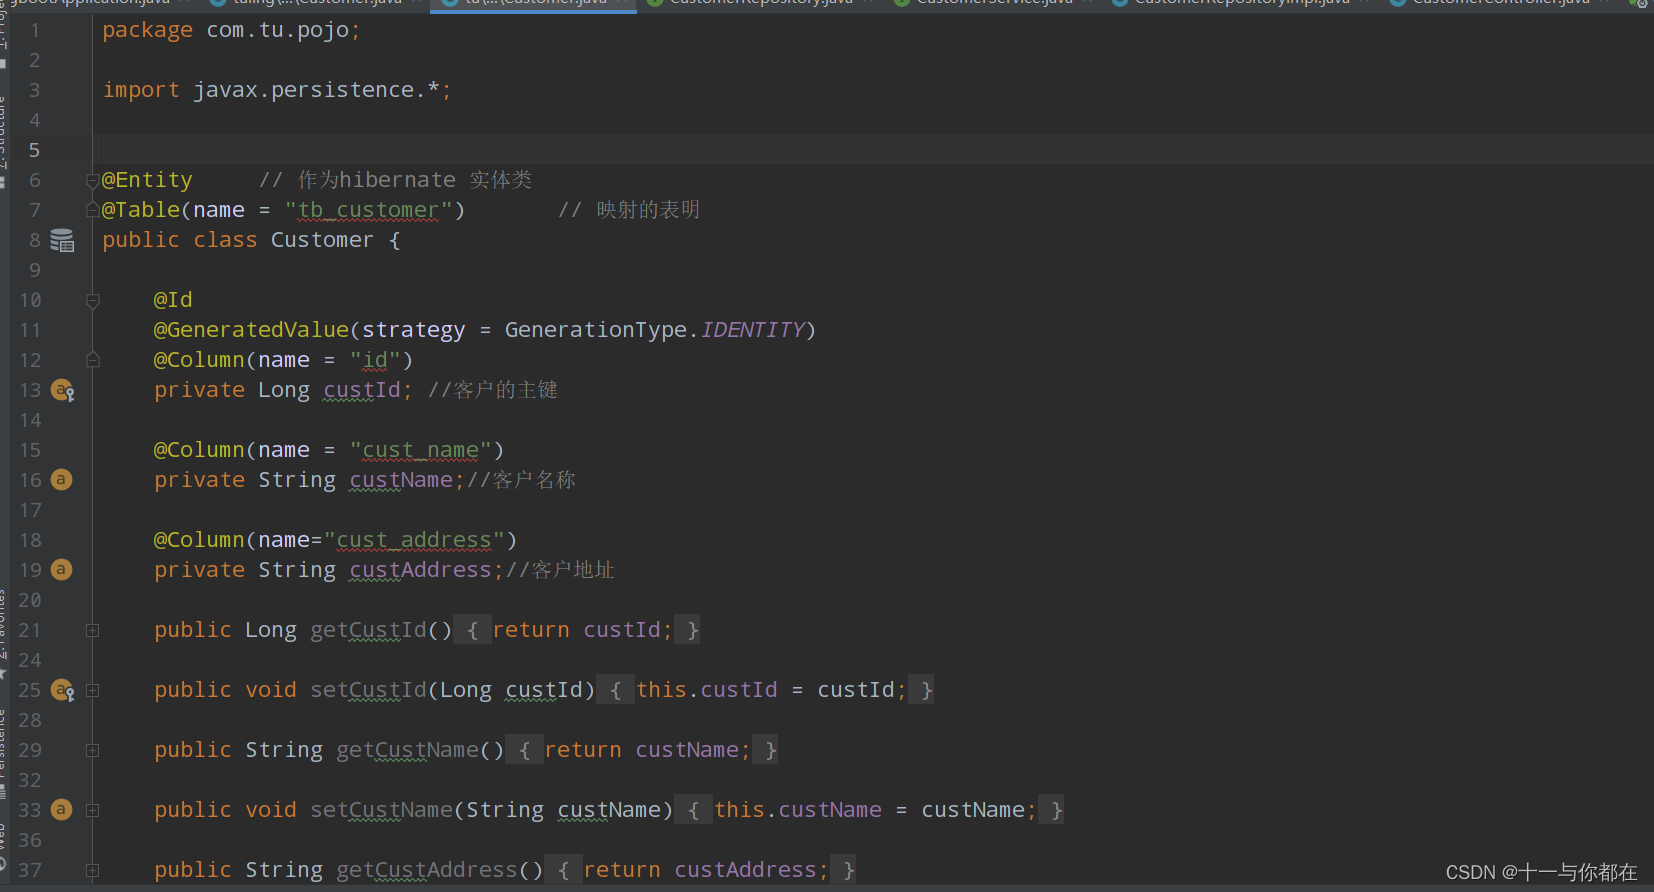Image resolution: width=1654 pixels, height=892 pixels.
Task: Collapse the fold marker at @Entity line 6
Action: tap(92, 181)
